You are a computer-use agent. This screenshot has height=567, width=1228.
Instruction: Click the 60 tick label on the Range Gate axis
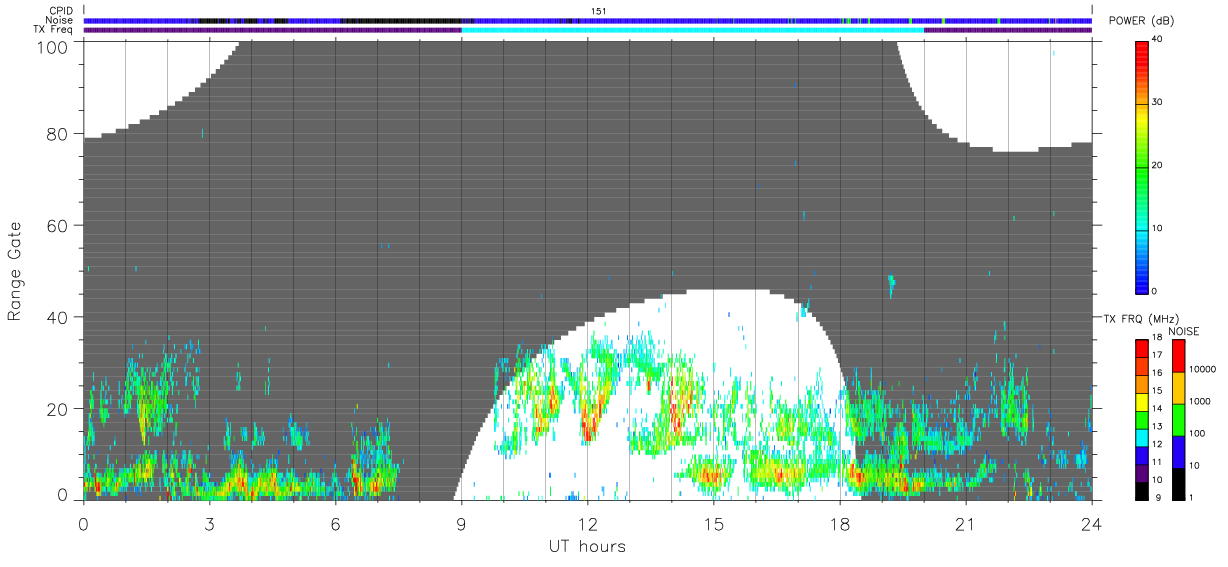[x=58, y=226]
